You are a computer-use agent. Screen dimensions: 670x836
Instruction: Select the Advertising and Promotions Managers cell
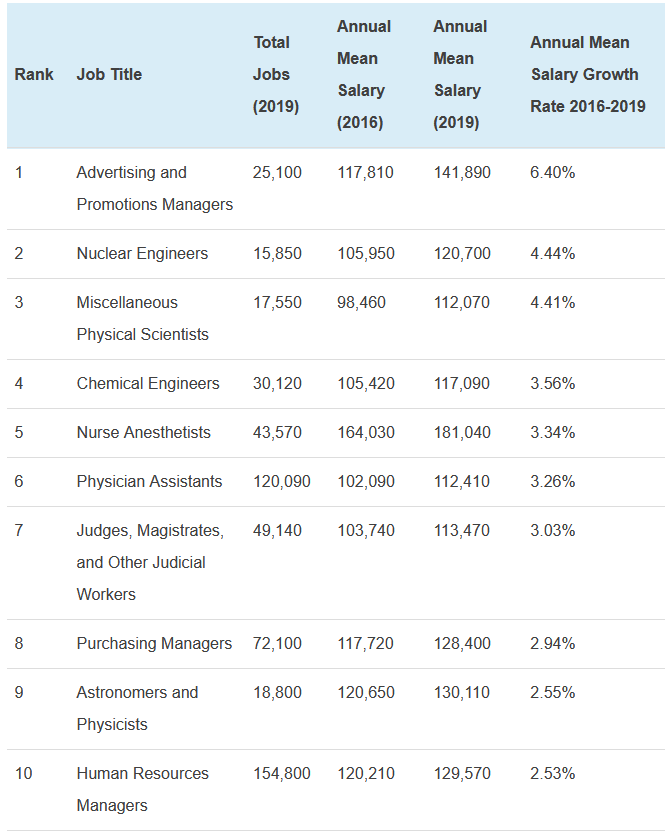point(154,188)
